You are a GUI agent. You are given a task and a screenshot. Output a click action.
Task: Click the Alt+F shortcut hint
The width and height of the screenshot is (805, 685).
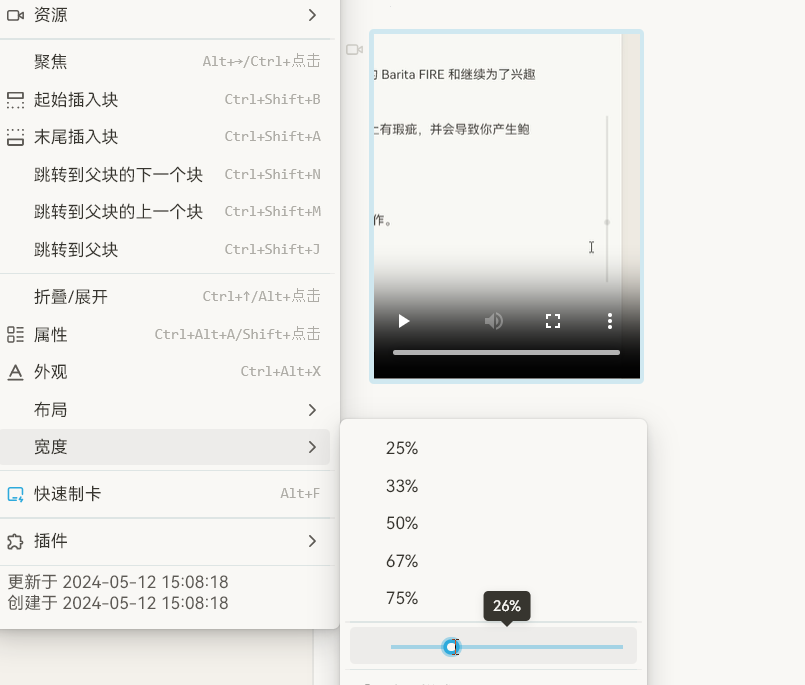(x=300, y=493)
